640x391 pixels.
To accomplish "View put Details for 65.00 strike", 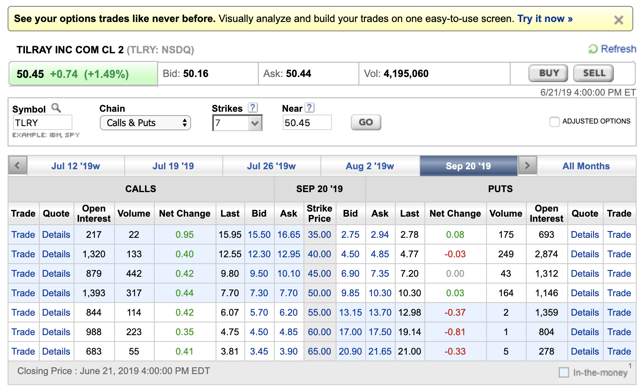I will [585, 351].
